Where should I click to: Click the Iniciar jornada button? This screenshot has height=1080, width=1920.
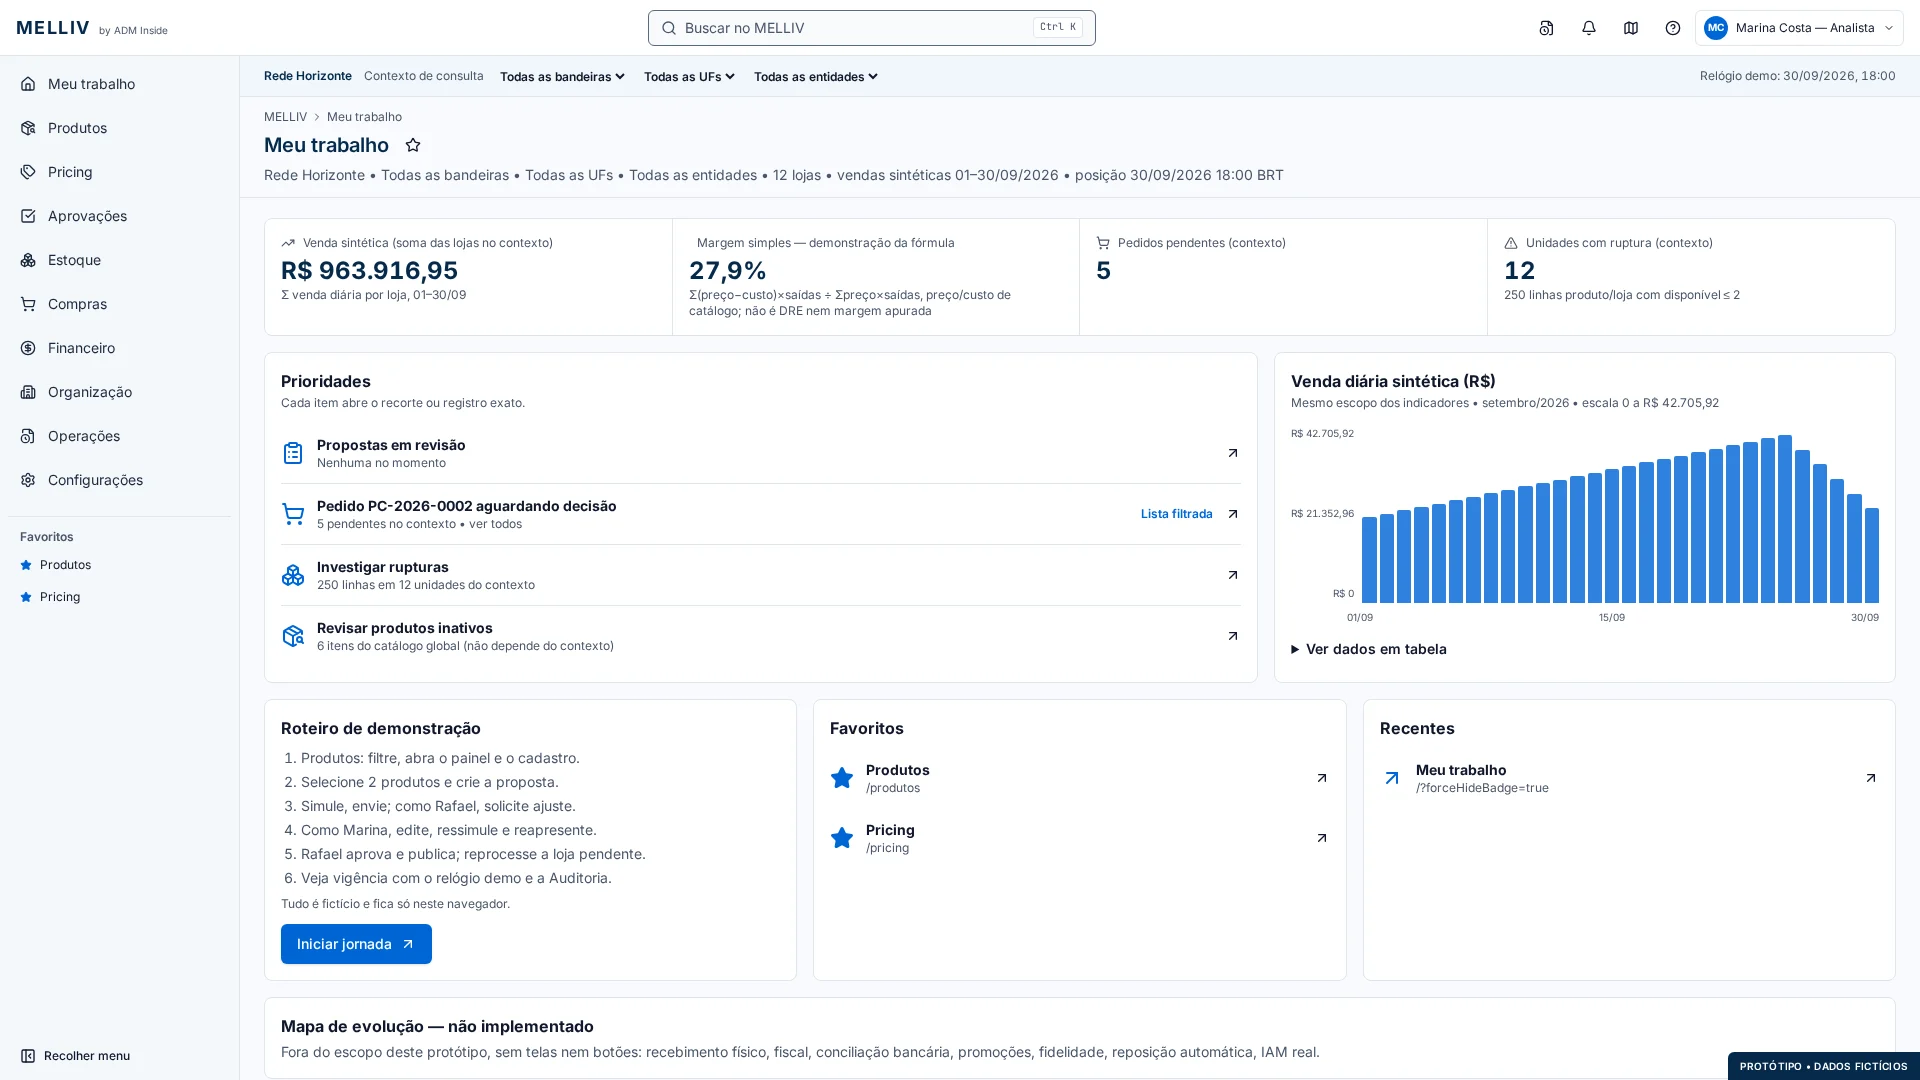point(356,944)
